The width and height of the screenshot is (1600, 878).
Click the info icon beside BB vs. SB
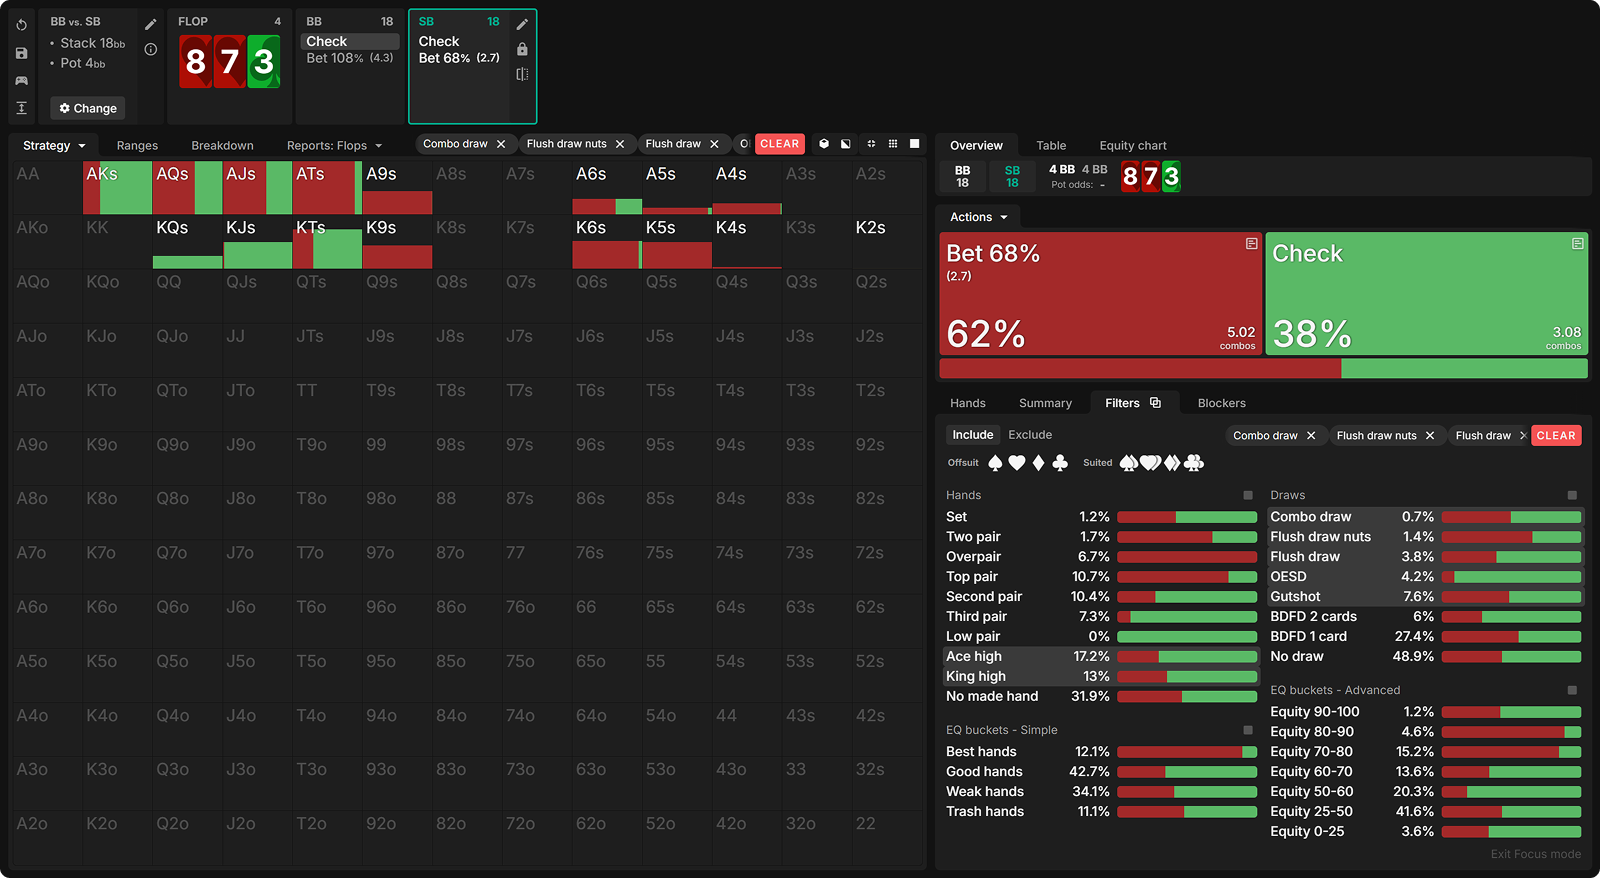(151, 49)
